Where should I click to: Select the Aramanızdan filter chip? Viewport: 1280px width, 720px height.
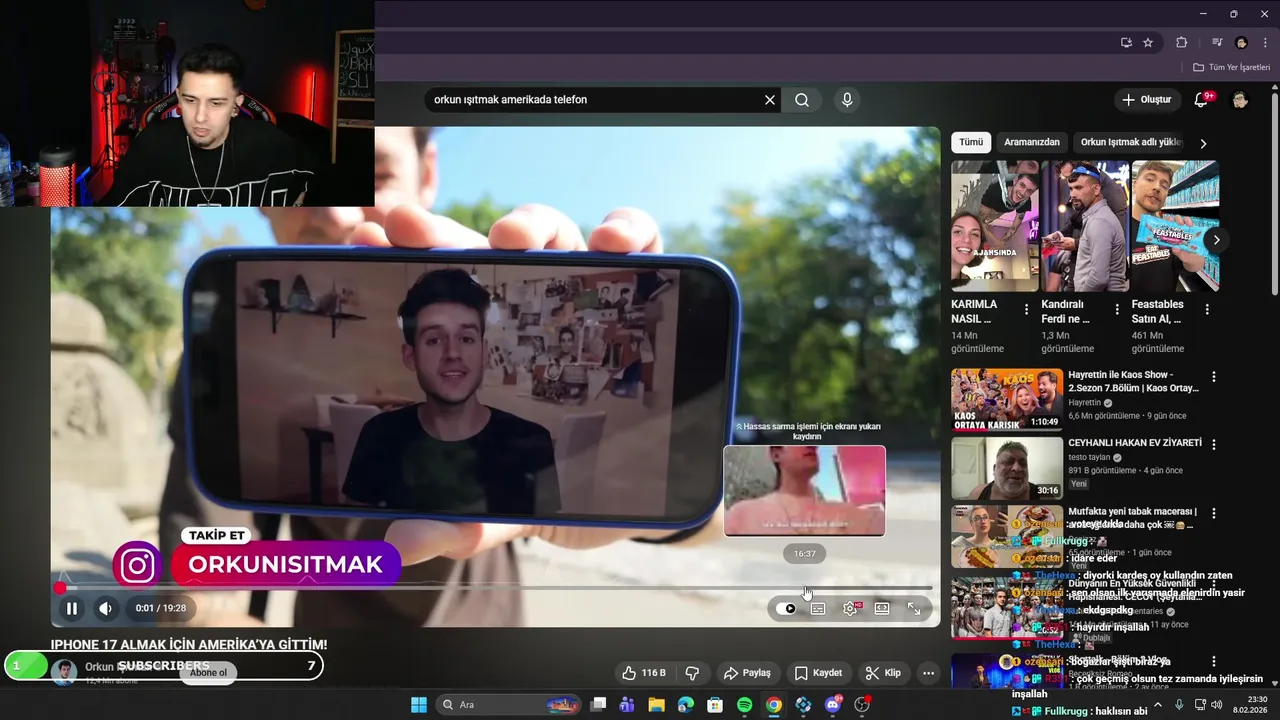point(1032,142)
